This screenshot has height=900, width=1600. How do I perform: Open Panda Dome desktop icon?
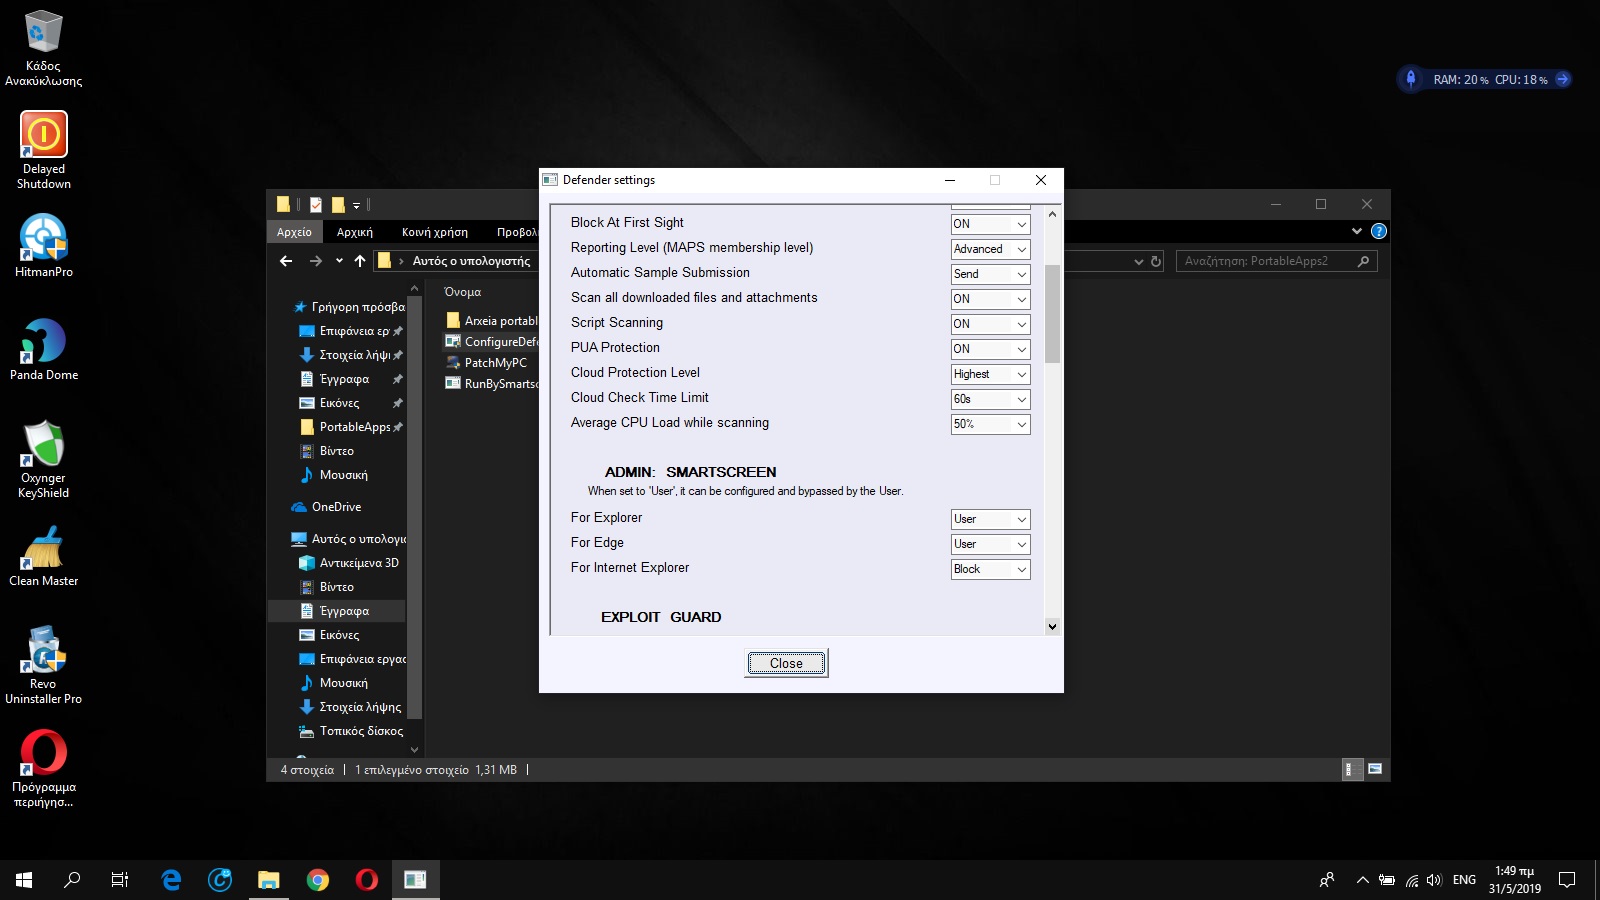tap(43, 346)
